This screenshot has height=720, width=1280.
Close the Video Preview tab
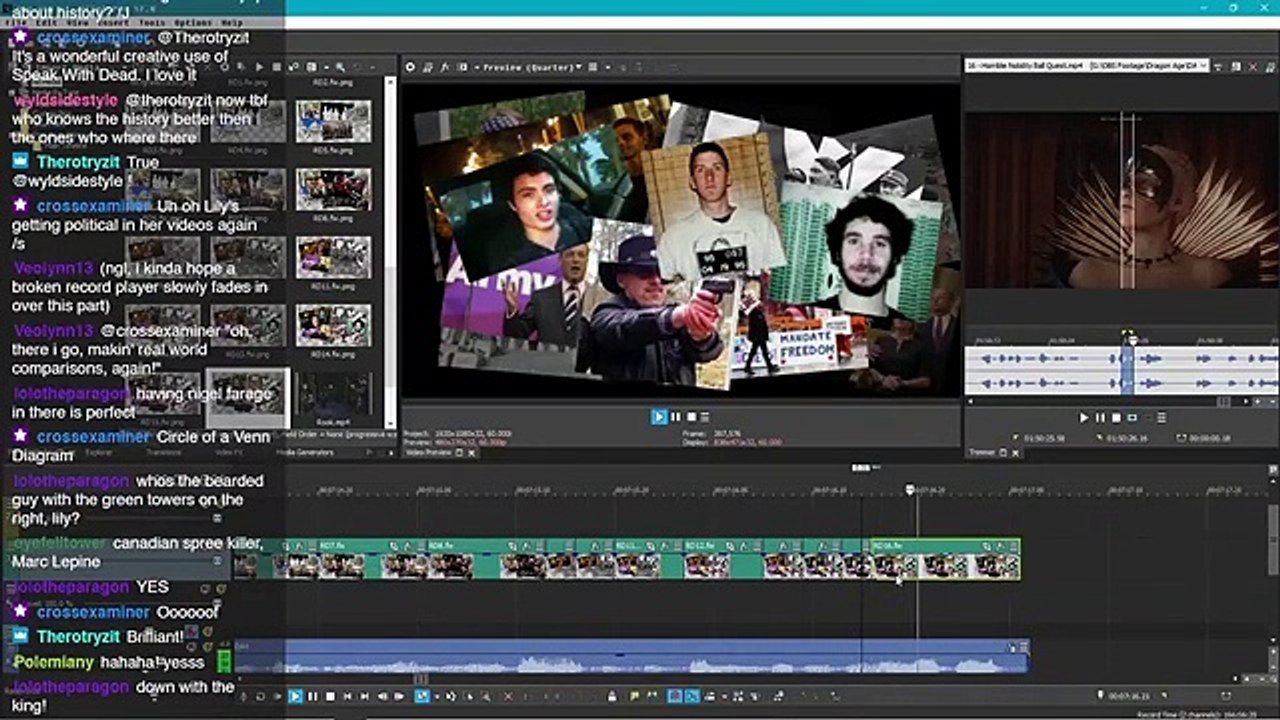472,453
